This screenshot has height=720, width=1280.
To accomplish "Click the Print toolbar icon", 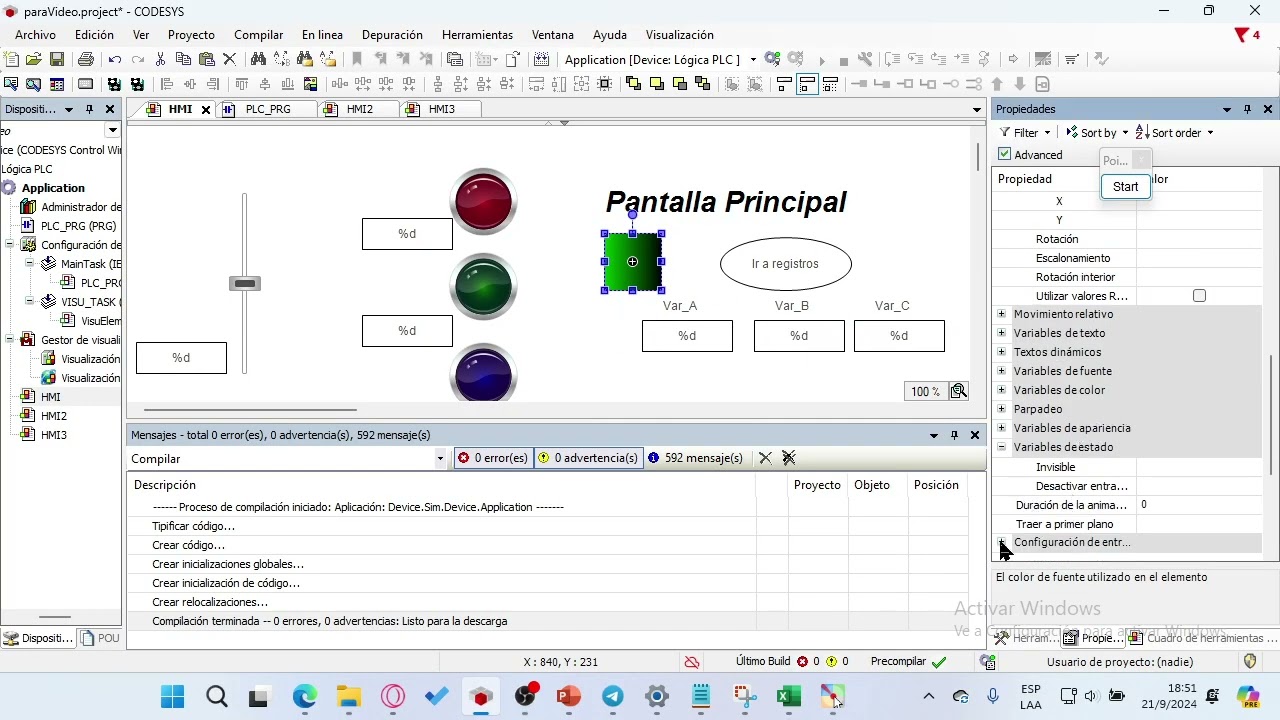I will (85, 60).
